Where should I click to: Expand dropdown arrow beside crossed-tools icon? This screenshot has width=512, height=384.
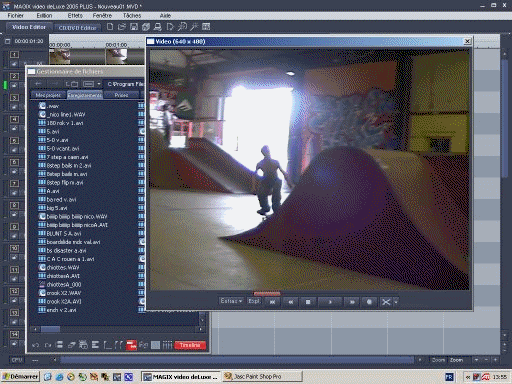[x=396, y=302]
